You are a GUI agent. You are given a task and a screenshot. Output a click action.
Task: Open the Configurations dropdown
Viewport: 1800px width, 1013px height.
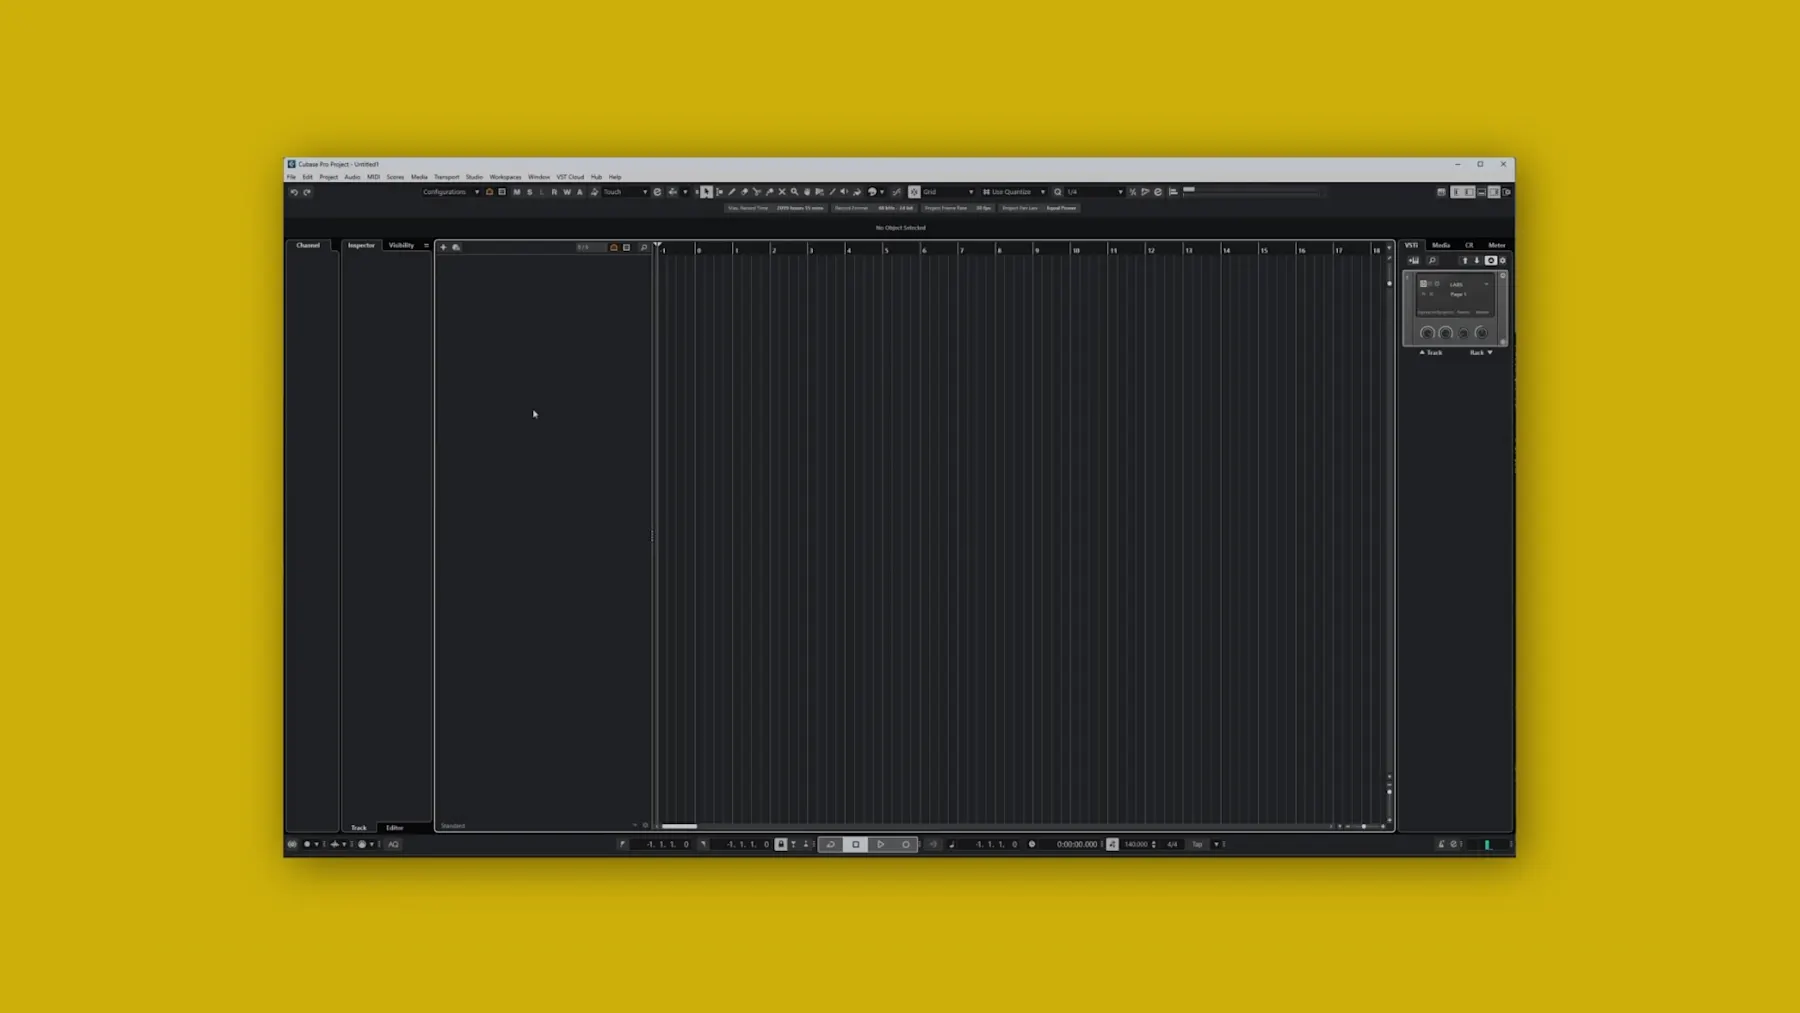coord(450,192)
